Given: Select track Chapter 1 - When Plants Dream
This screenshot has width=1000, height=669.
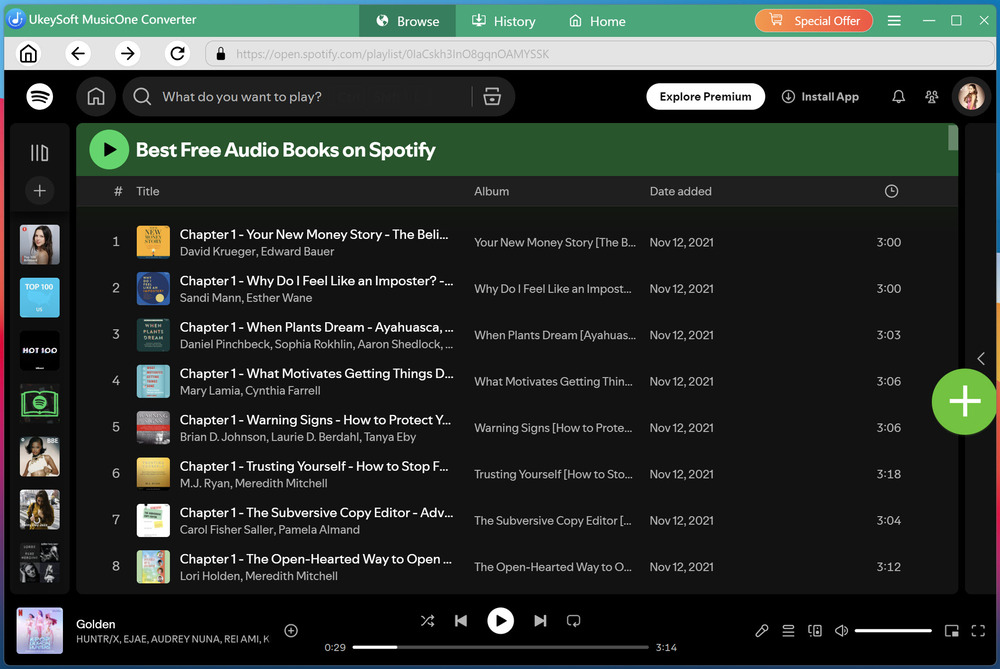Looking at the screenshot, I should pos(517,335).
